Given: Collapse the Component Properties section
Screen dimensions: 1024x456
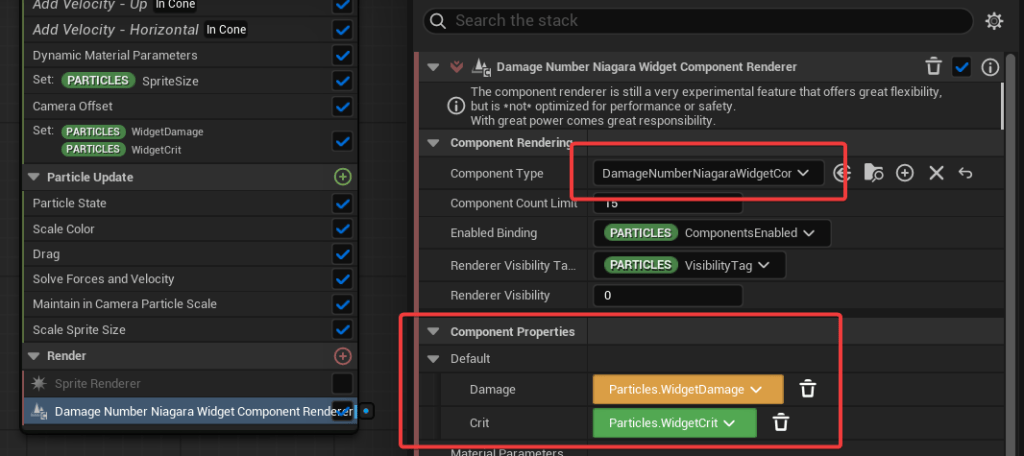Looking at the screenshot, I should [433, 332].
